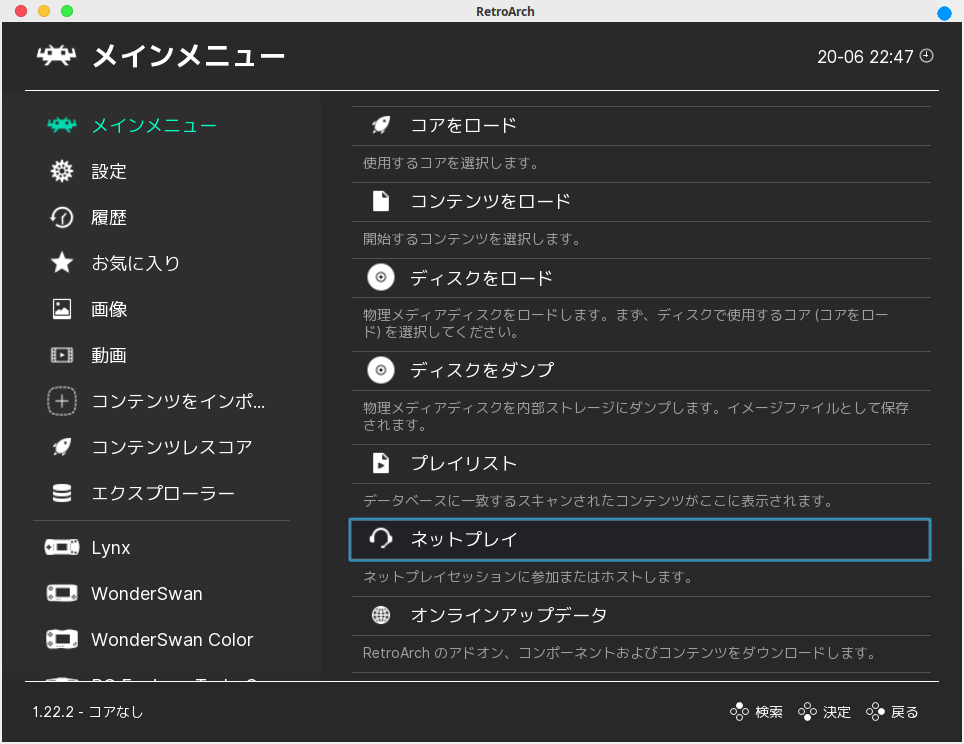Click the プレイリスト file-play icon
Viewport: 964px width, 744px height.
click(381, 463)
